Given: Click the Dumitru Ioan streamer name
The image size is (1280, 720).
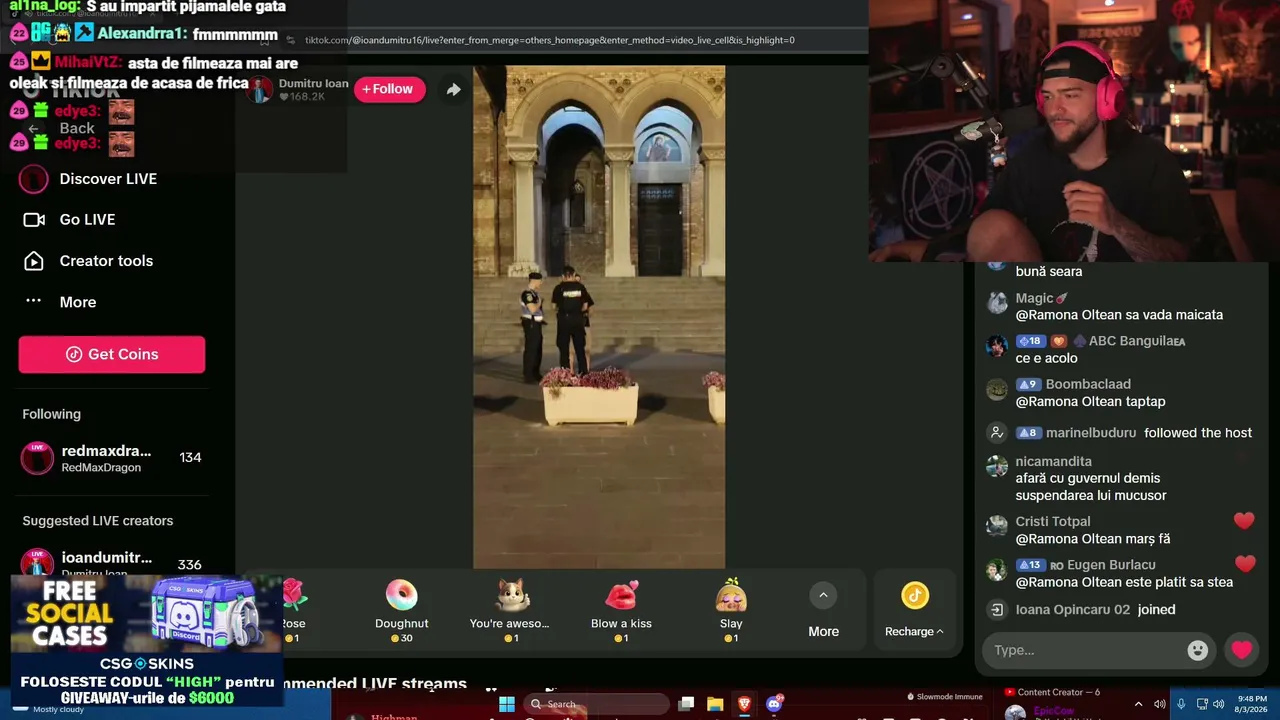Looking at the screenshot, I should (314, 83).
